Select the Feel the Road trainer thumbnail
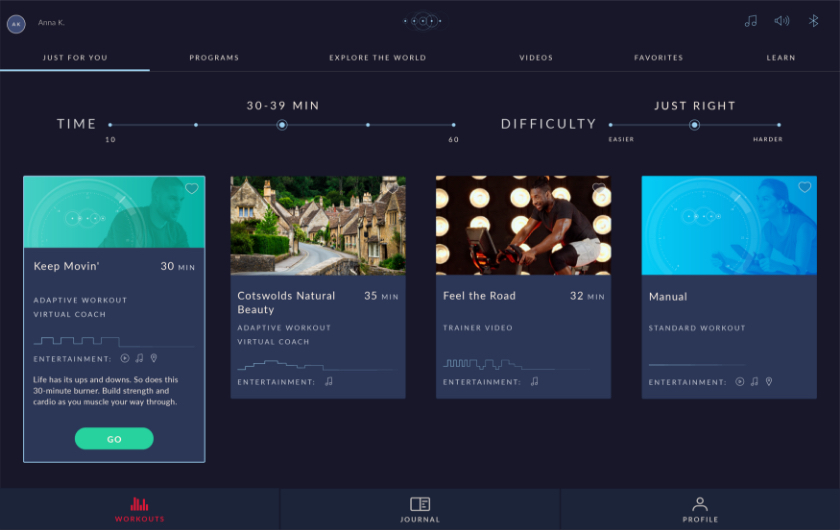The height and width of the screenshot is (530, 840). (x=523, y=225)
